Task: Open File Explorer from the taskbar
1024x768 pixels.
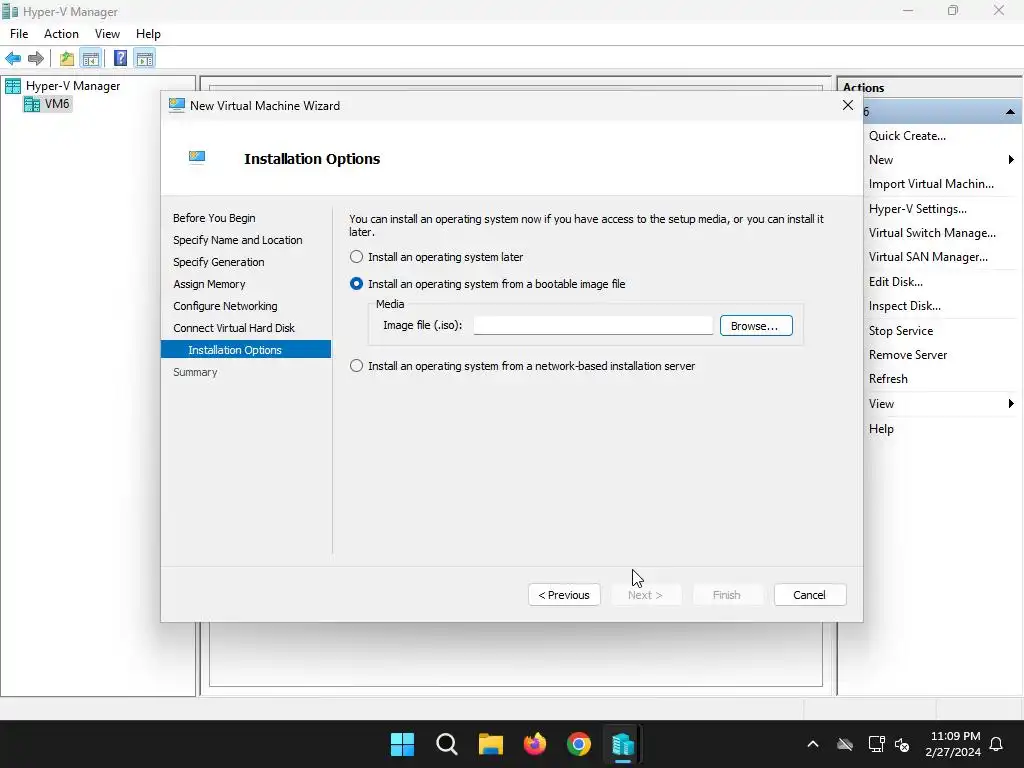Action: coord(490,744)
